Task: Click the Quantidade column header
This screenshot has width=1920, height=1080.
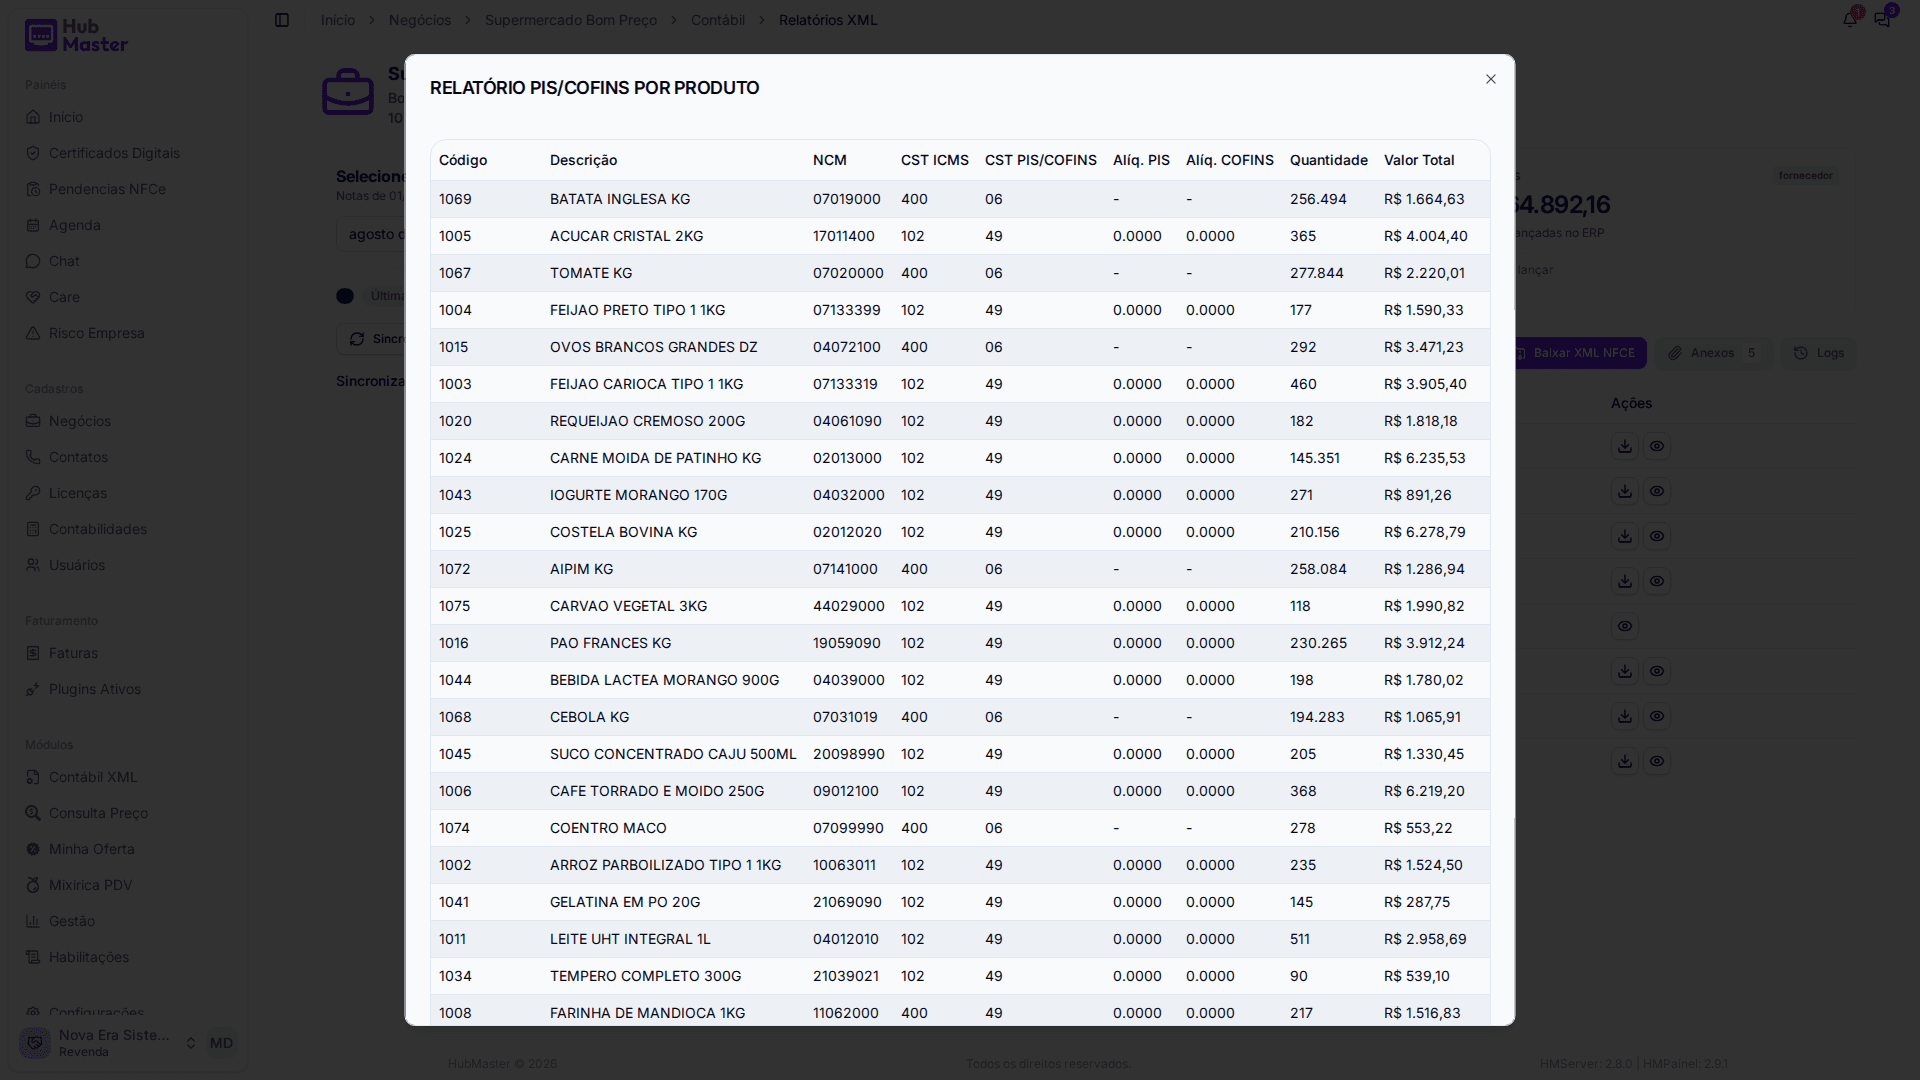Action: pyautogui.click(x=1328, y=160)
